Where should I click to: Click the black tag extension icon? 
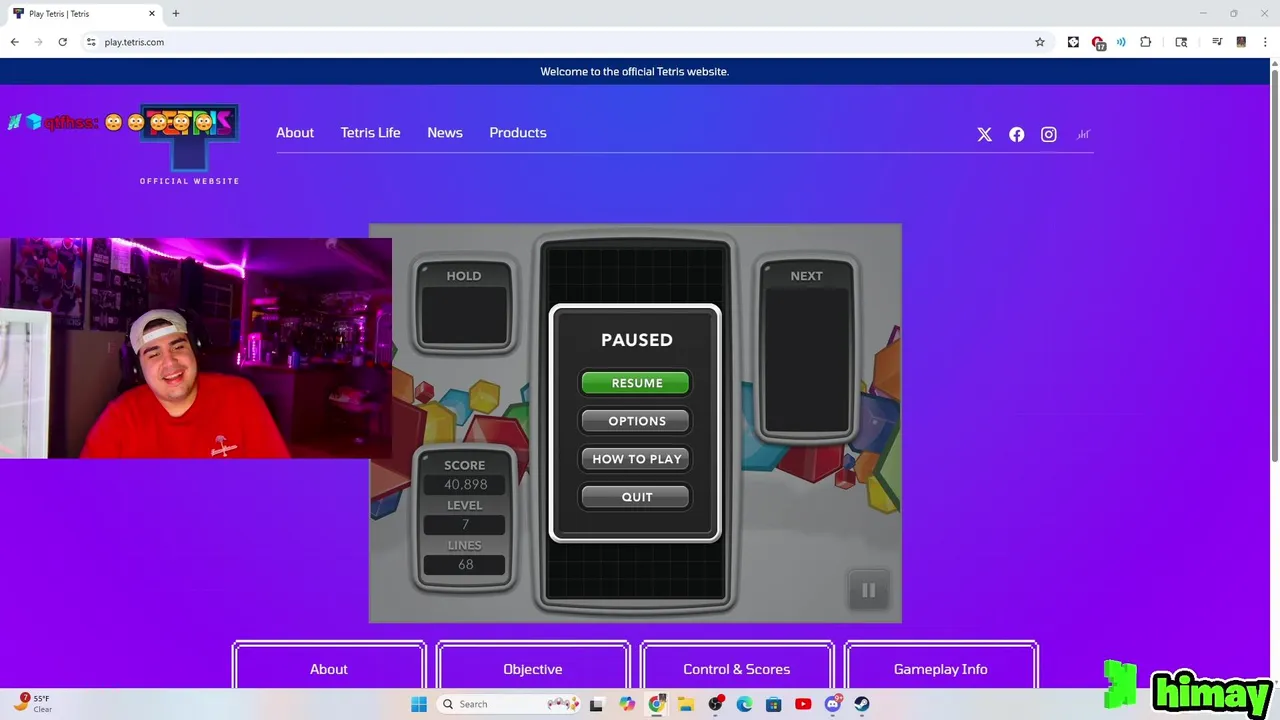pos(1073,42)
